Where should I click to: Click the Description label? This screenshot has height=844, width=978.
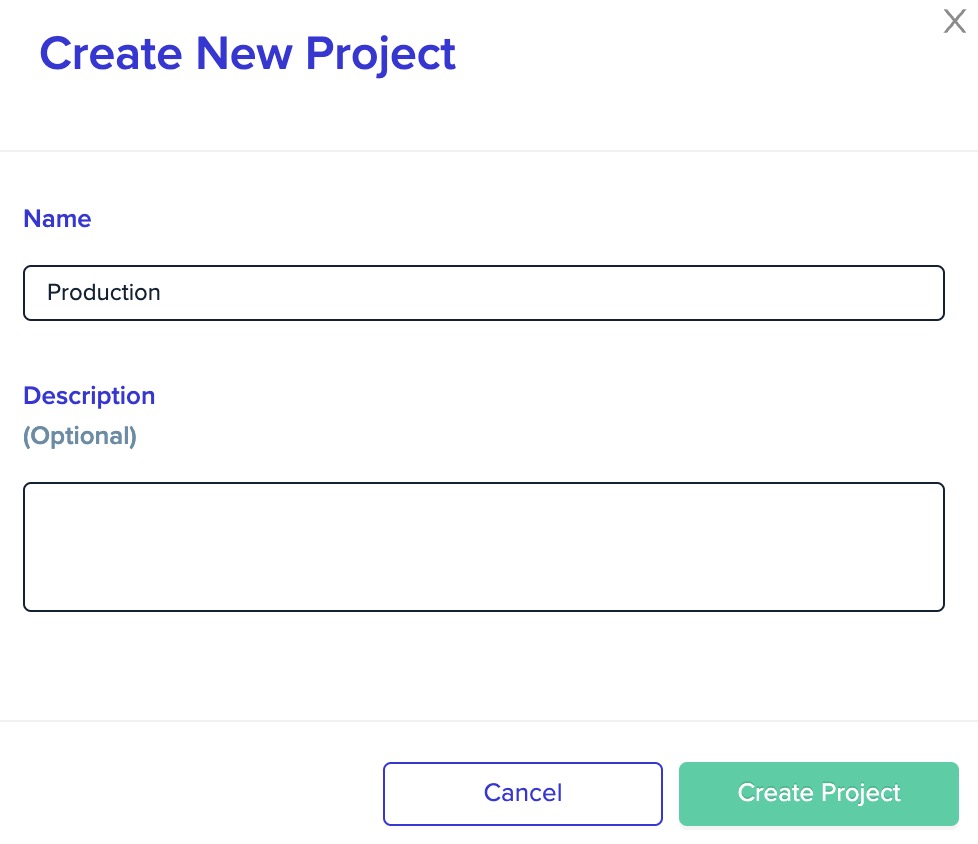(88, 395)
